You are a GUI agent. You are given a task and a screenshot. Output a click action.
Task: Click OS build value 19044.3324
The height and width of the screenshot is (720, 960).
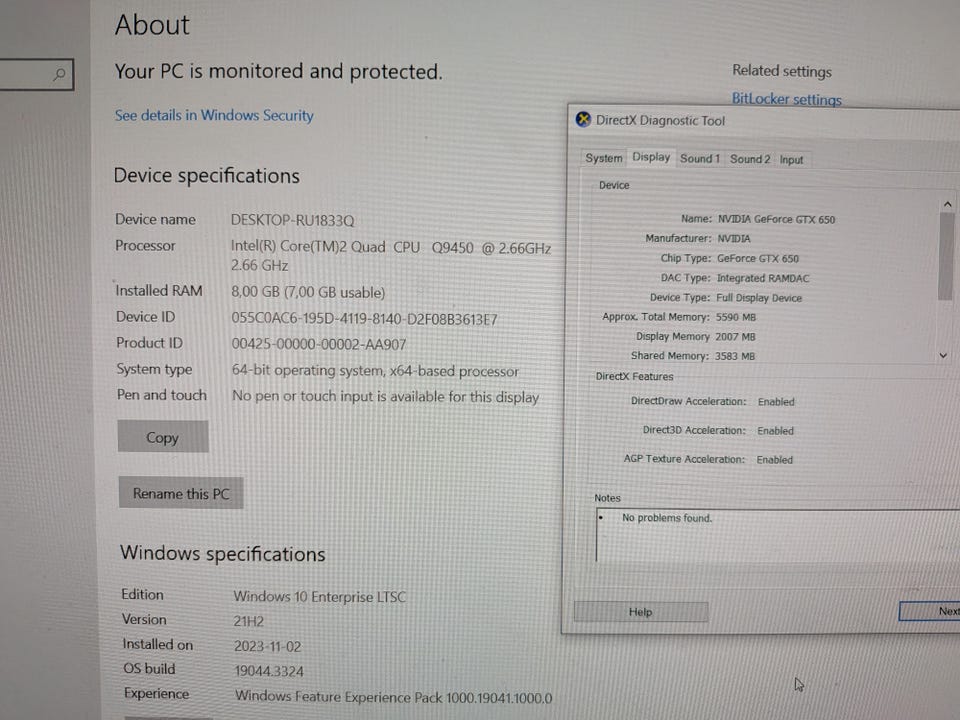269,672
